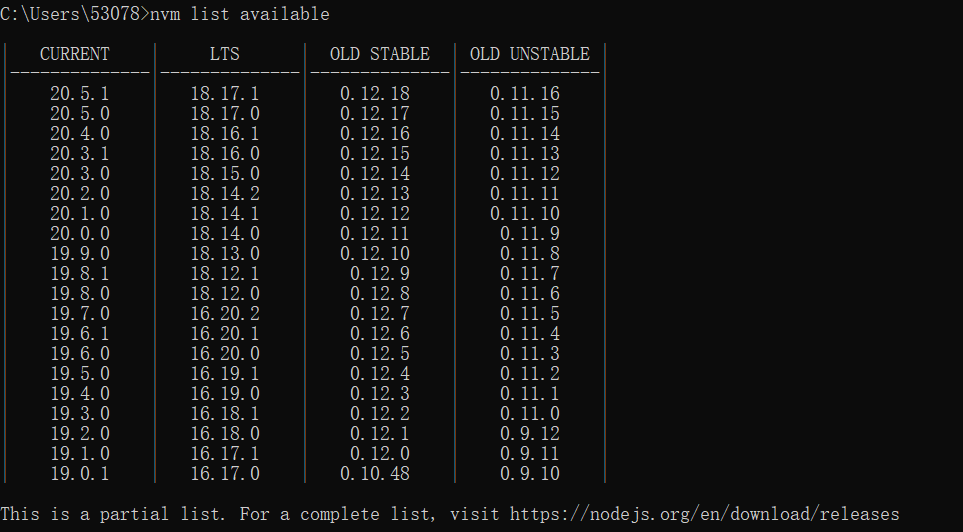Select LTS version 18.17.1
The height and width of the screenshot is (532, 963).
click(225, 94)
